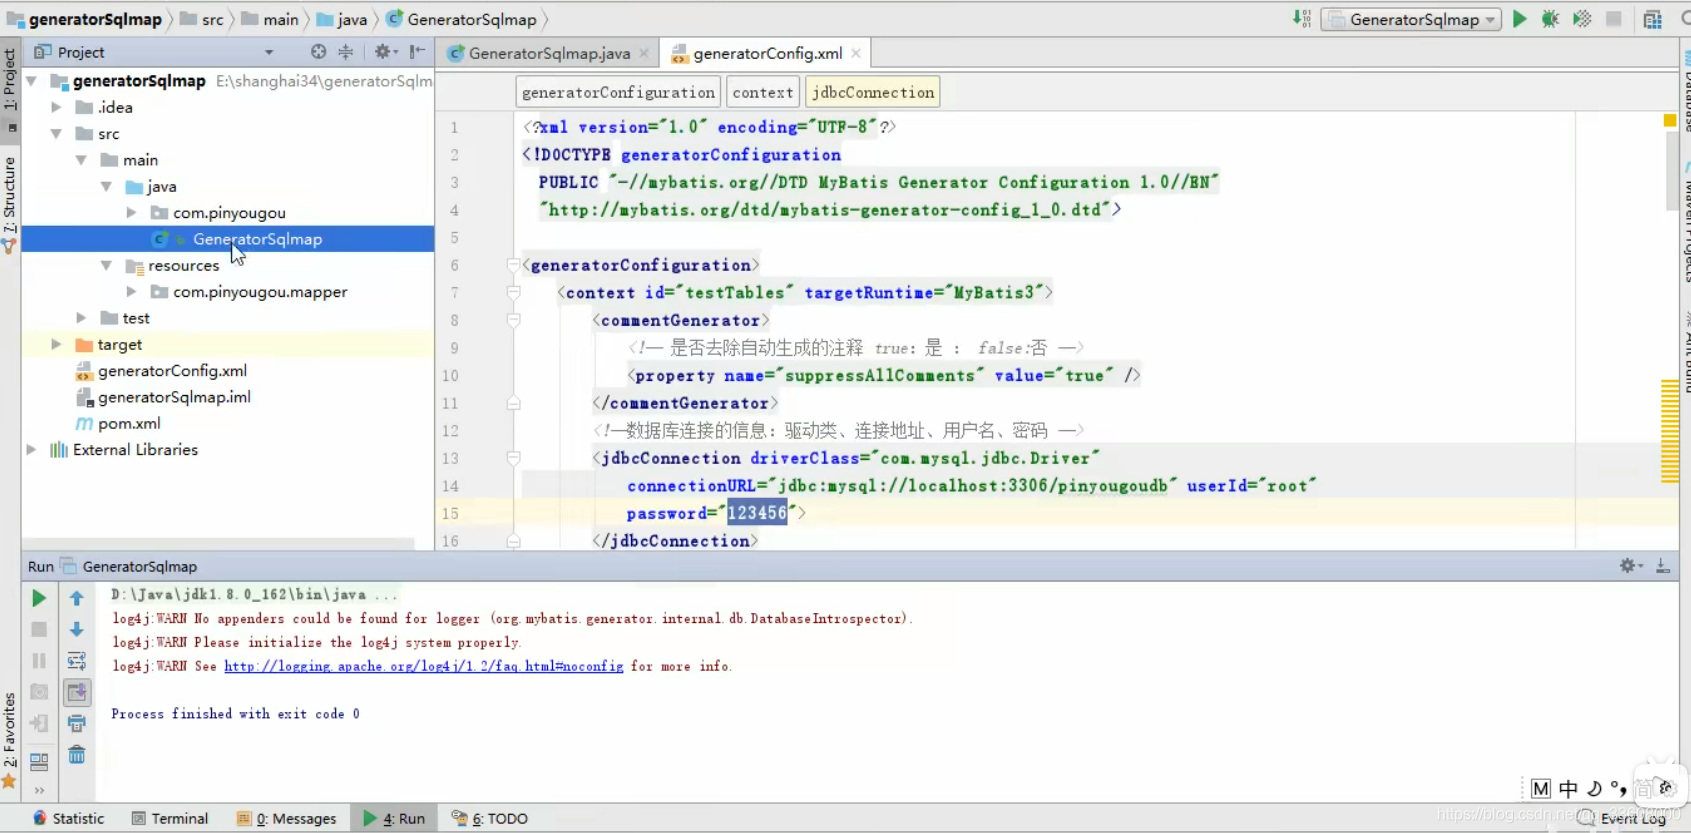Collapse the generatorSqlmap project root node
1691x833 pixels.
[x=32, y=81]
